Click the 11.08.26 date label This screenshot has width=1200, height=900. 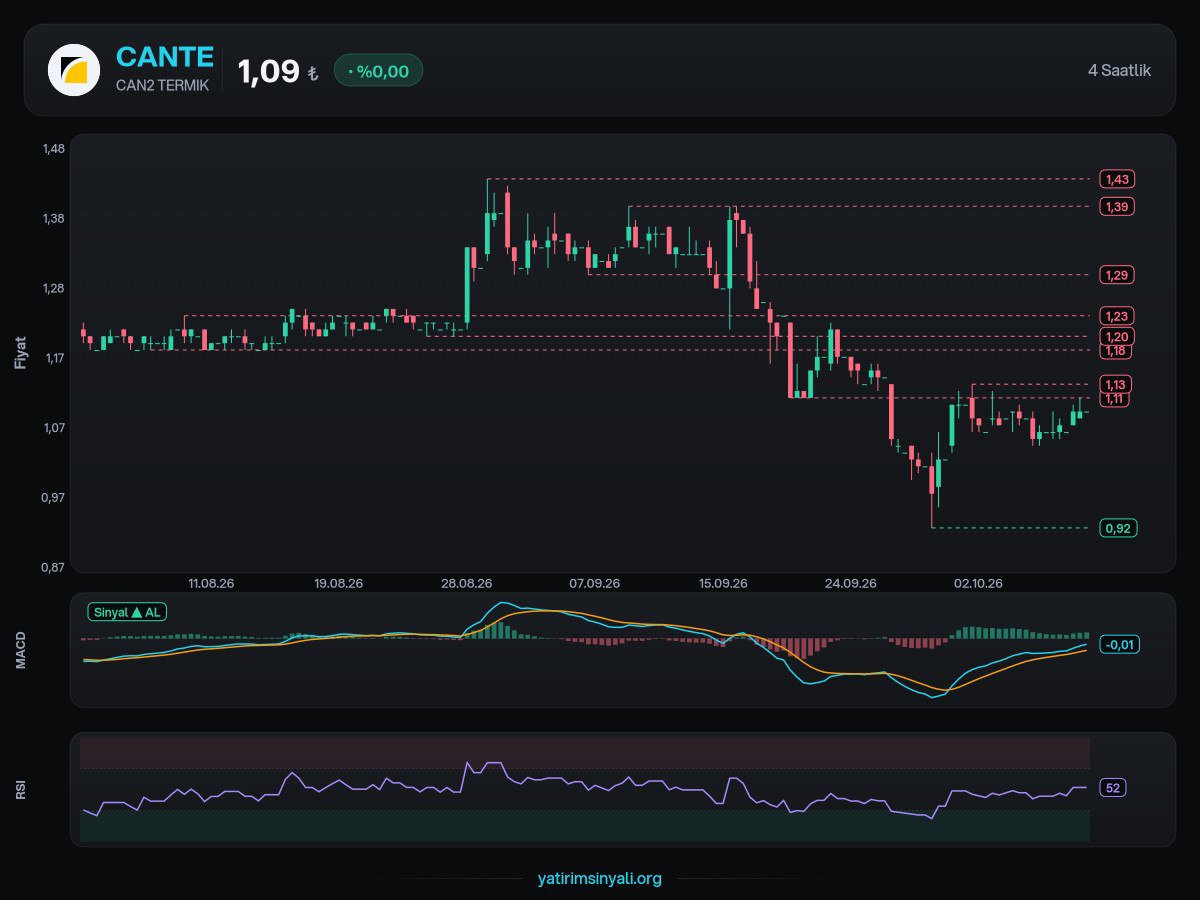(211, 583)
